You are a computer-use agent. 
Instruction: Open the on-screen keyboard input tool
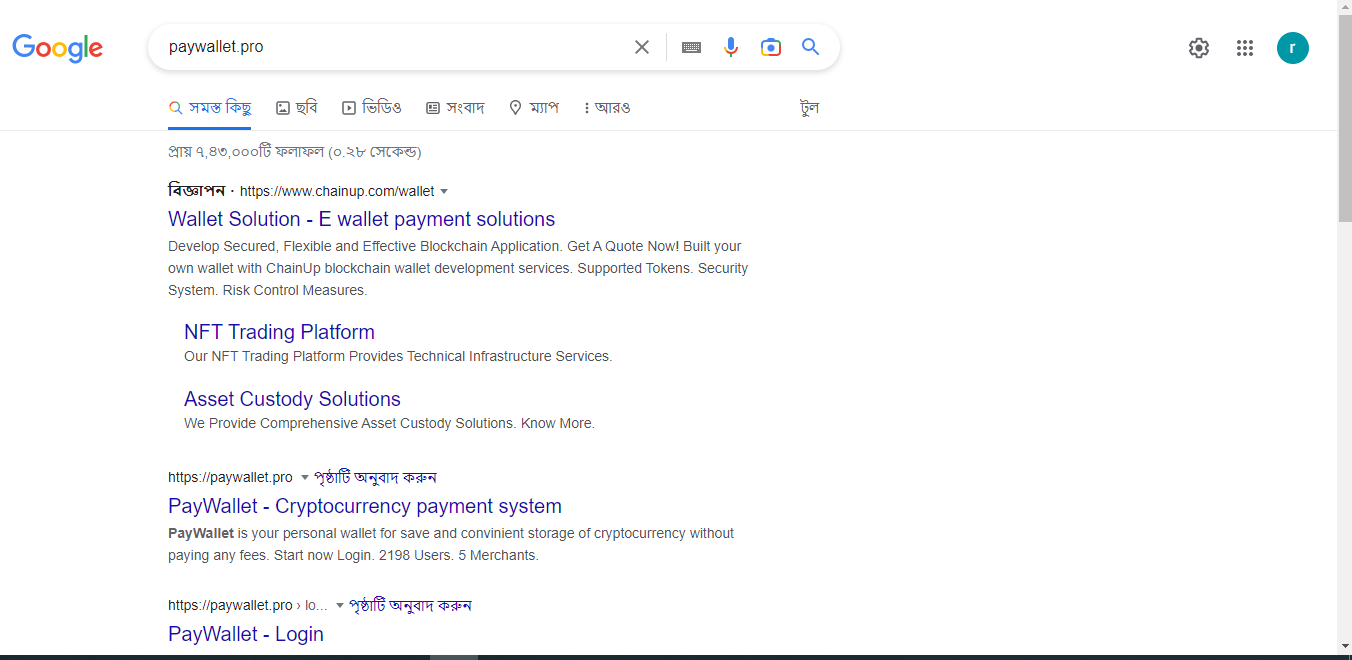click(691, 47)
